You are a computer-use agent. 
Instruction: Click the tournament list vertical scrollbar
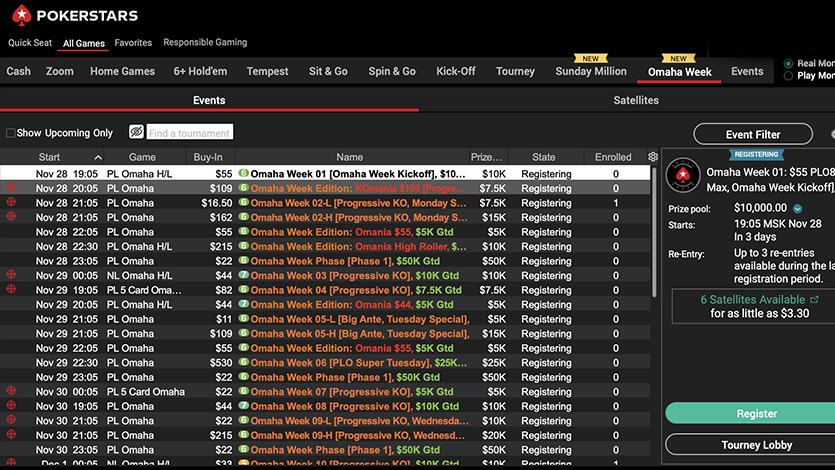pyautogui.click(x=654, y=232)
